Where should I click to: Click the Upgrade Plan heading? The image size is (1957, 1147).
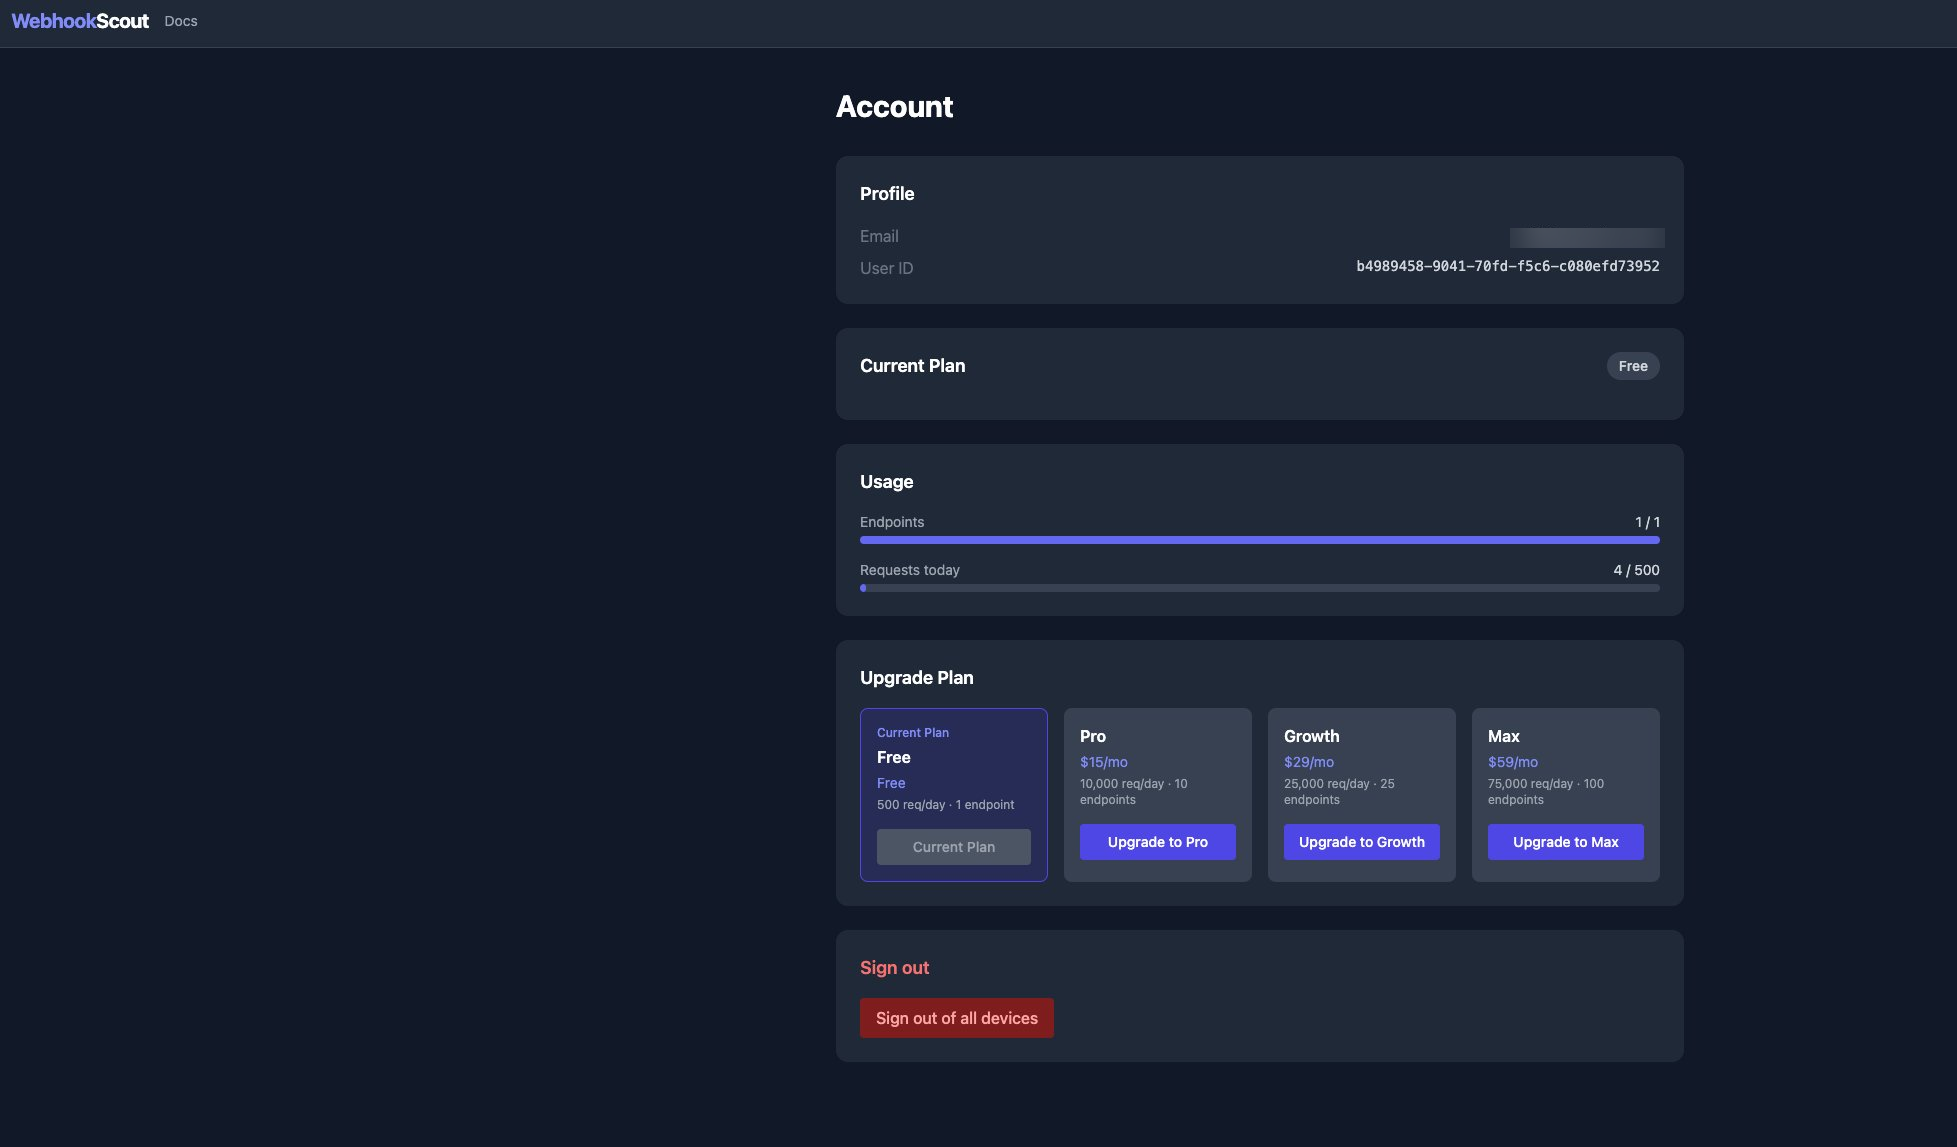[916, 677]
